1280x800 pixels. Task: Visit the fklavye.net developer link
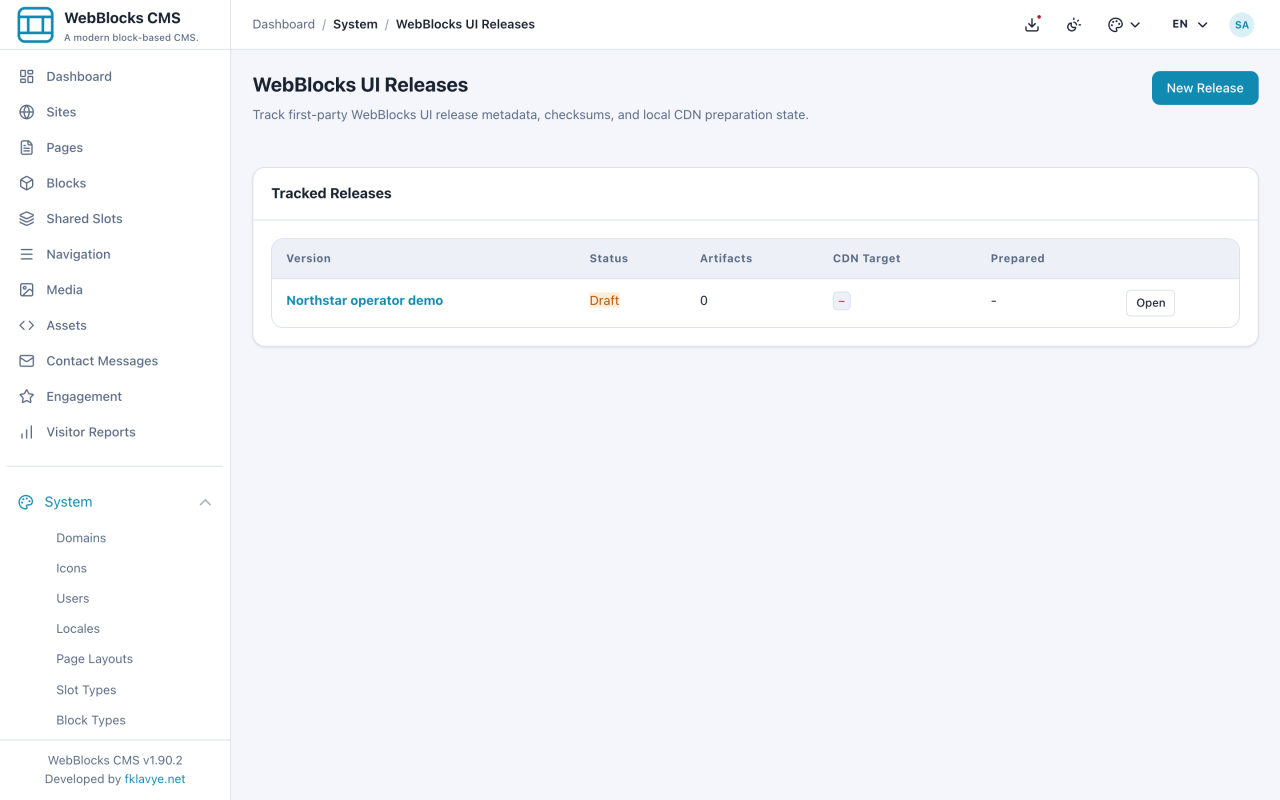(x=155, y=779)
